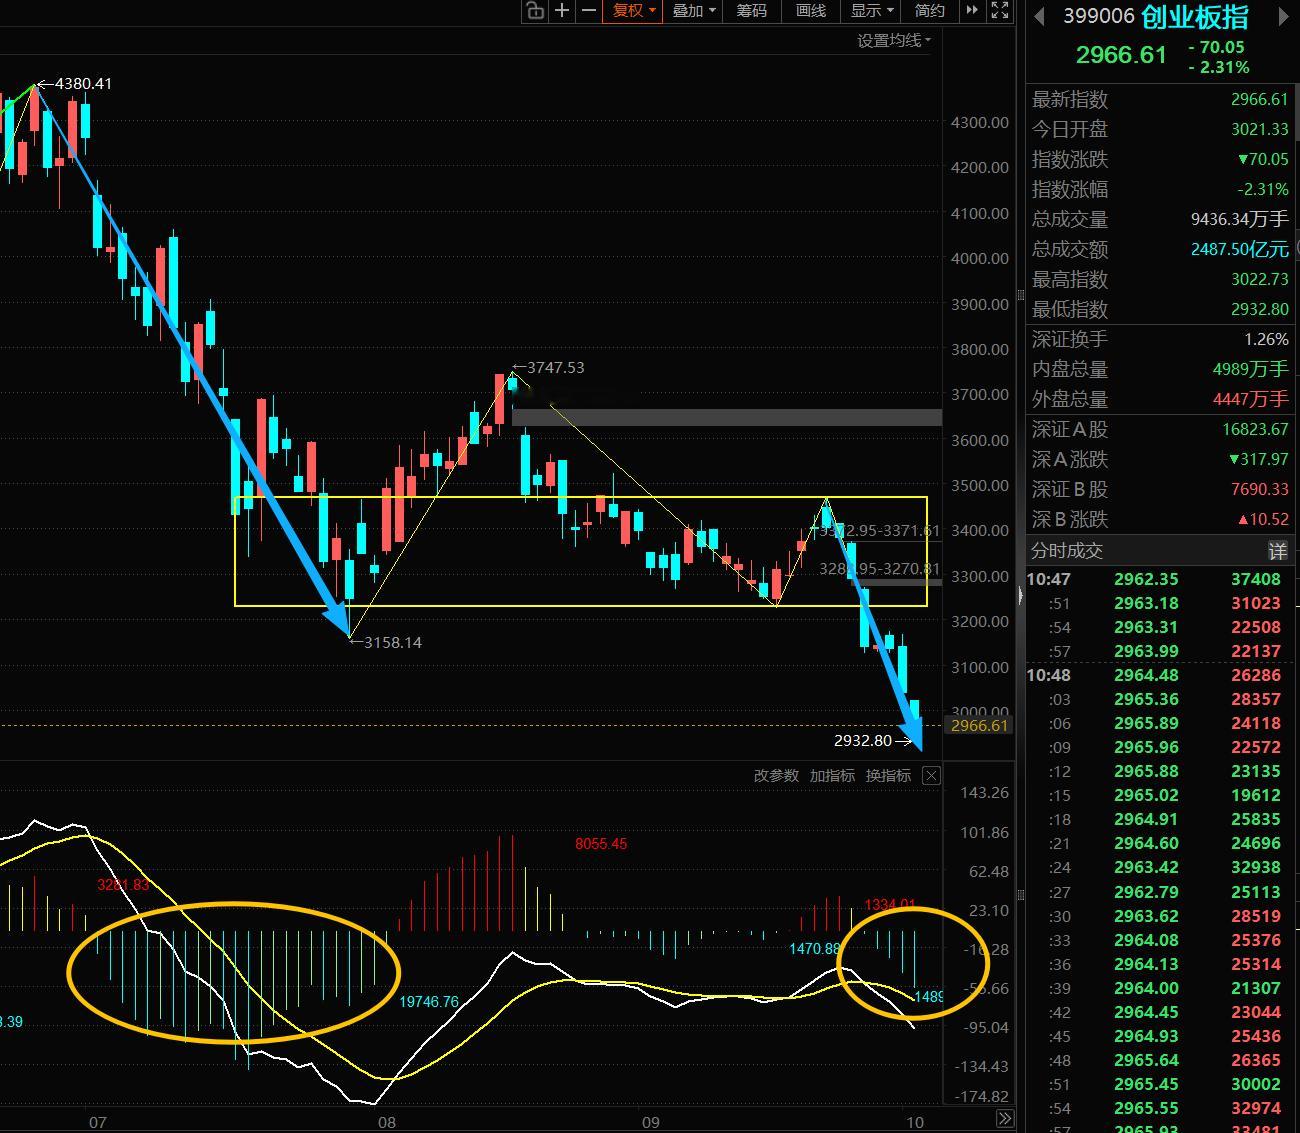Screen dimensions: 1300x1133
Task: Click the 详 details button in 分时成交
Action: tap(1277, 551)
